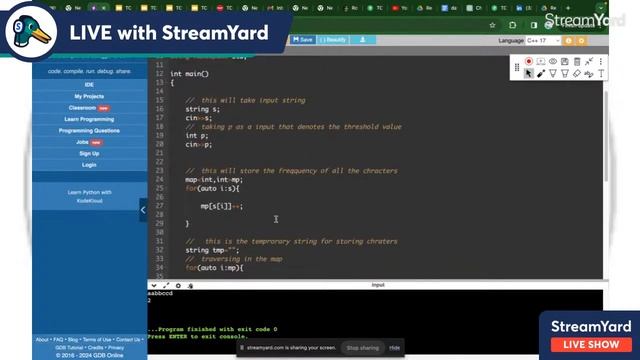Viewport: 640px width, 360px height.
Task: Click the annotation toolbar drag grip handle
Action: tap(517, 68)
